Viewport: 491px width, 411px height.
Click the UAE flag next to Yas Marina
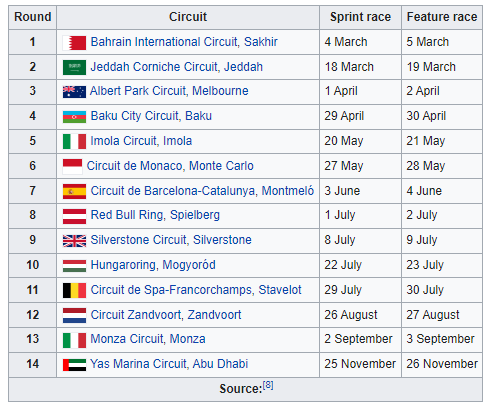(x=74, y=365)
